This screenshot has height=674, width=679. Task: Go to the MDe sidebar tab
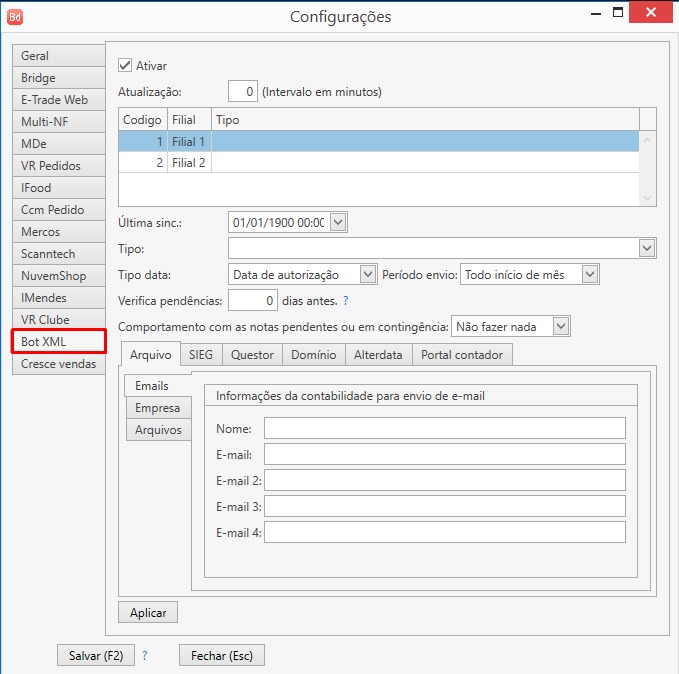tap(59, 144)
